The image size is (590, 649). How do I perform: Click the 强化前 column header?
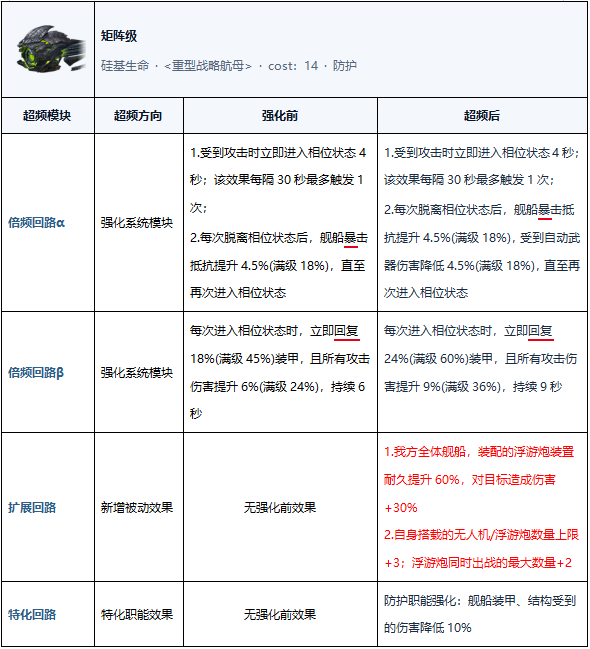click(x=280, y=115)
